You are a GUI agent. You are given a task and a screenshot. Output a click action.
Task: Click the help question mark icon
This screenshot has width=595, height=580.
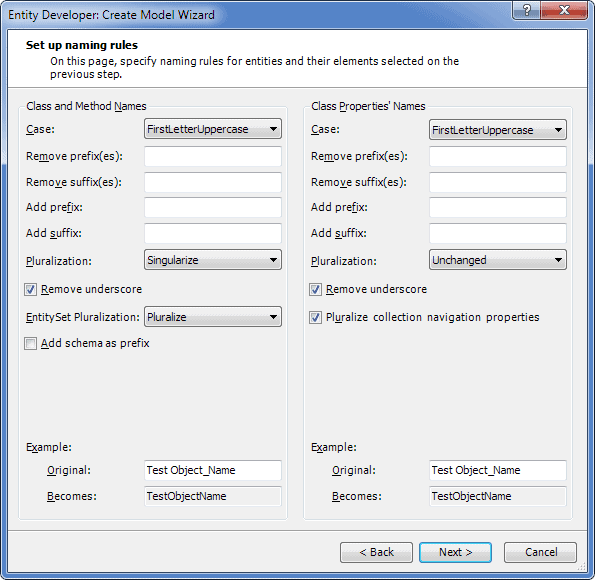(526, 10)
